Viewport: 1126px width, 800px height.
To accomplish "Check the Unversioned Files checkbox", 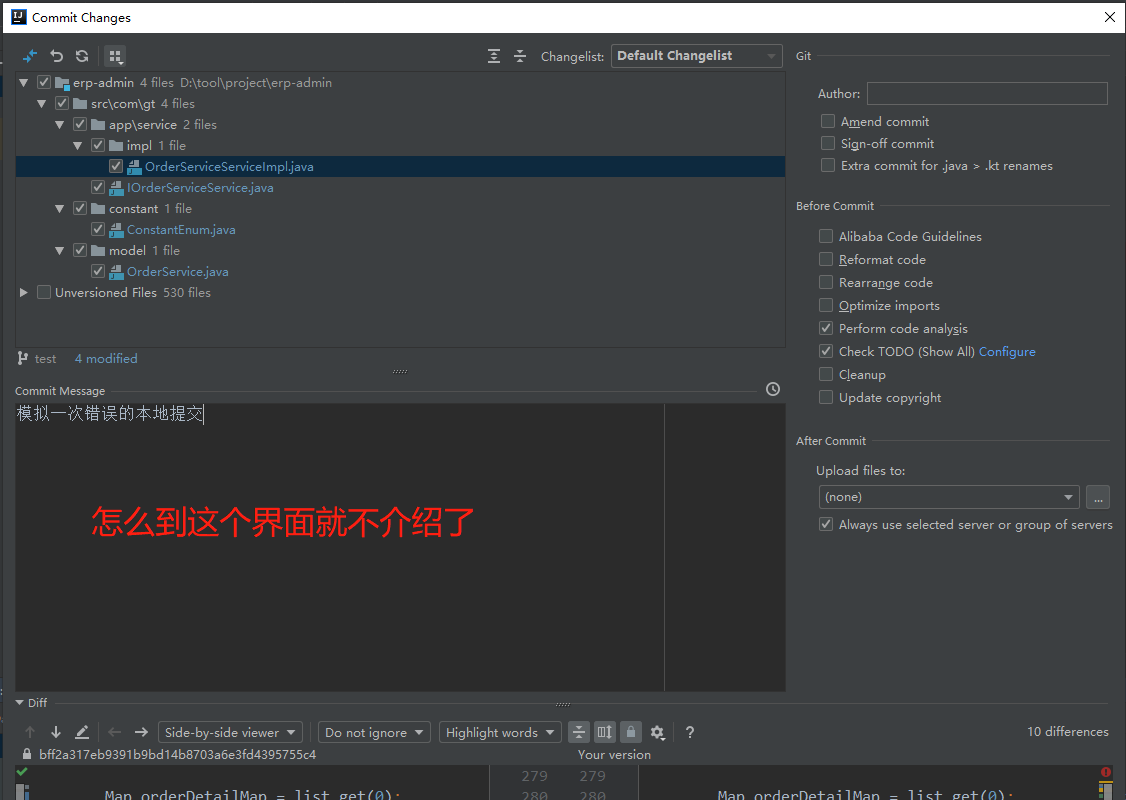I will click(x=44, y=292).
